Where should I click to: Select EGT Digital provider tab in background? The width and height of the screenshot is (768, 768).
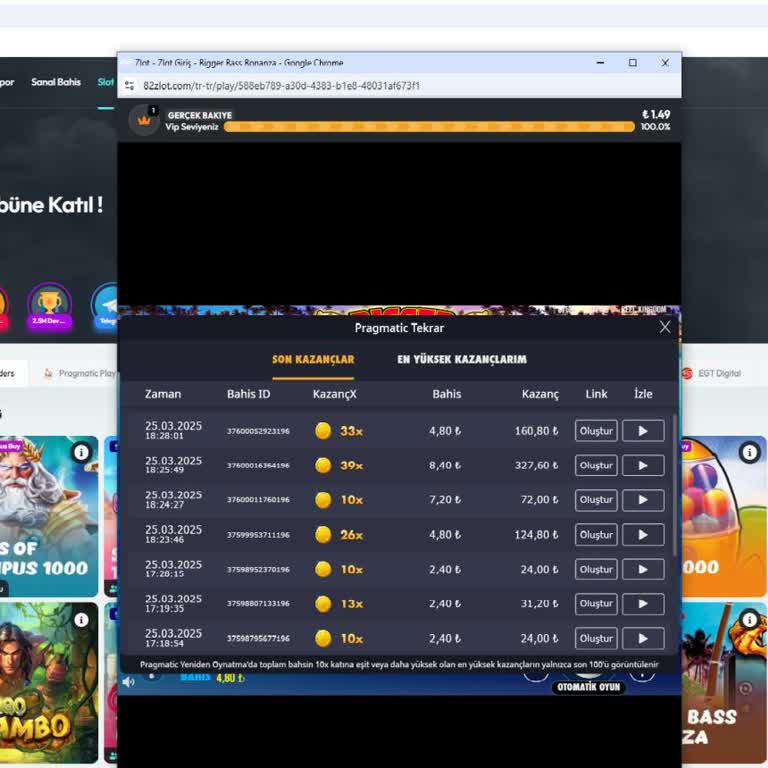712,373
